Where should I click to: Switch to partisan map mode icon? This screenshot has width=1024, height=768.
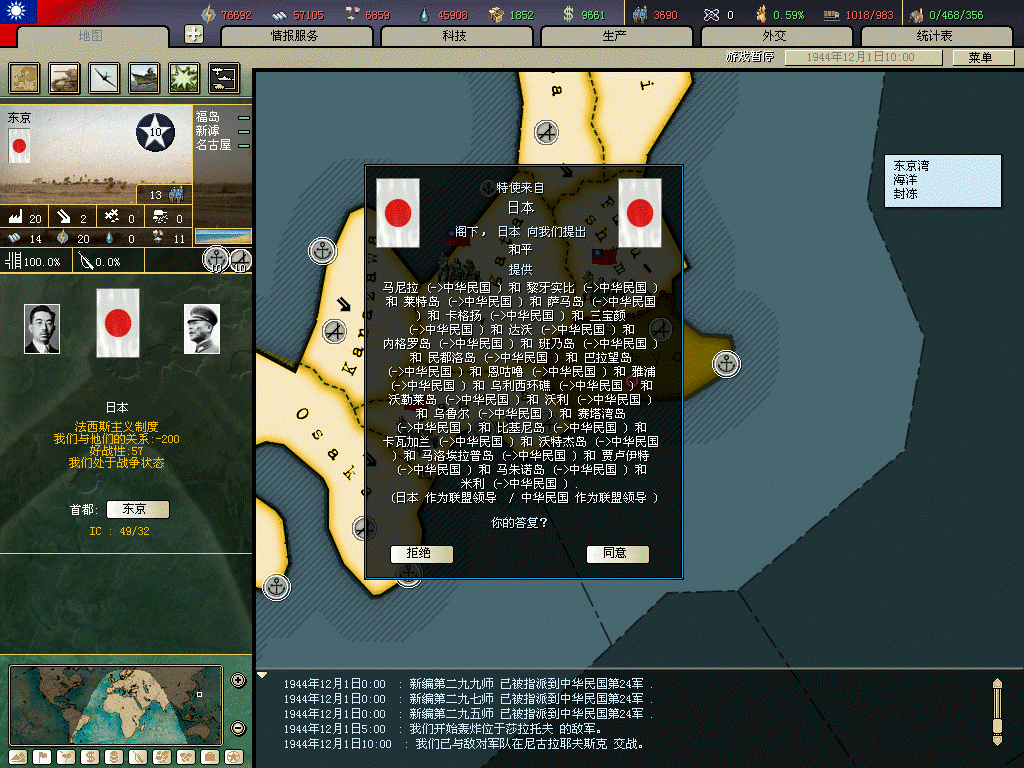[x=138, y=757]
